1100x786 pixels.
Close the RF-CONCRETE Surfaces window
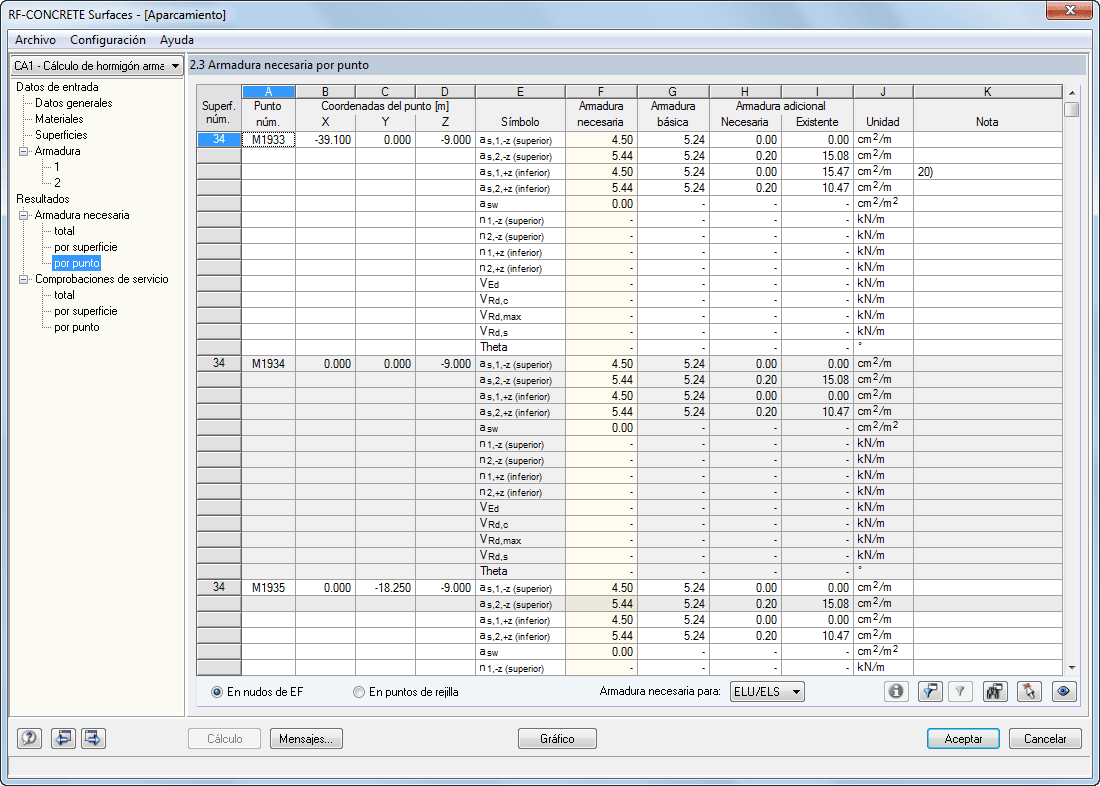coord(1069,10)
